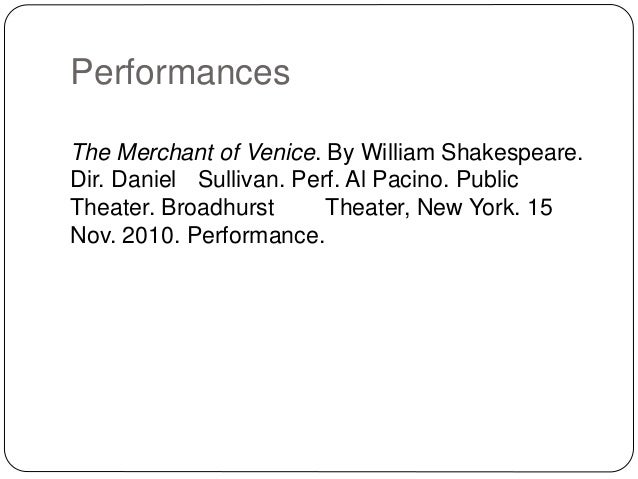Click the word By before William
This screenshot has height=479, width=638.
coord(341,154)
